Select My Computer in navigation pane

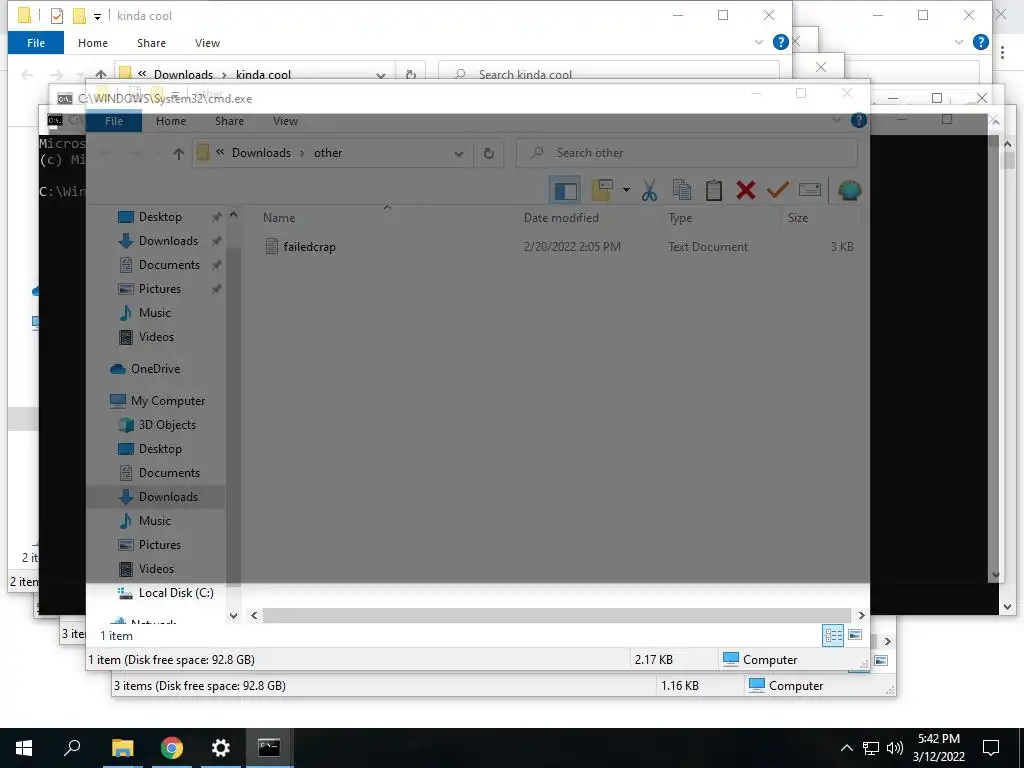coord(168,401)
